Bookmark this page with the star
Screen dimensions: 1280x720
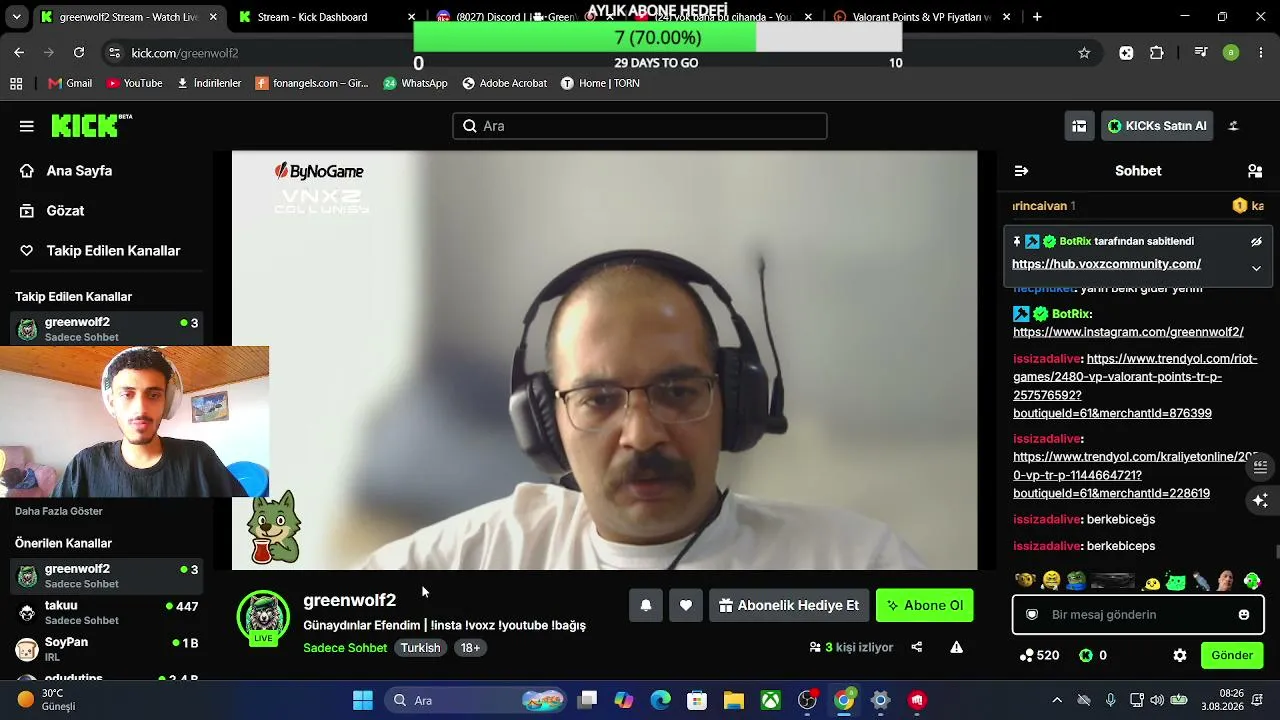point(1084,53)
